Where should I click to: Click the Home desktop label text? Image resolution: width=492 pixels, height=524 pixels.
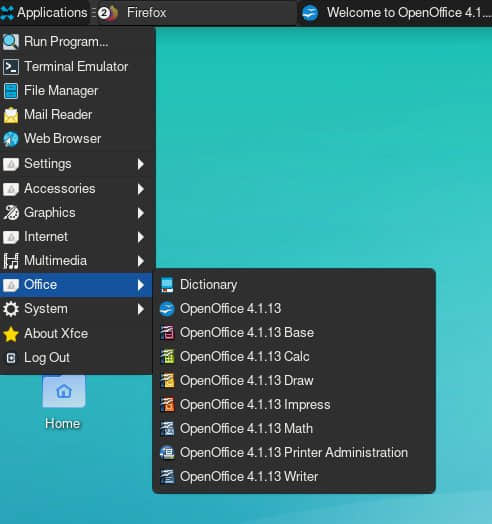pyautogui.click(x=63, y=424)
